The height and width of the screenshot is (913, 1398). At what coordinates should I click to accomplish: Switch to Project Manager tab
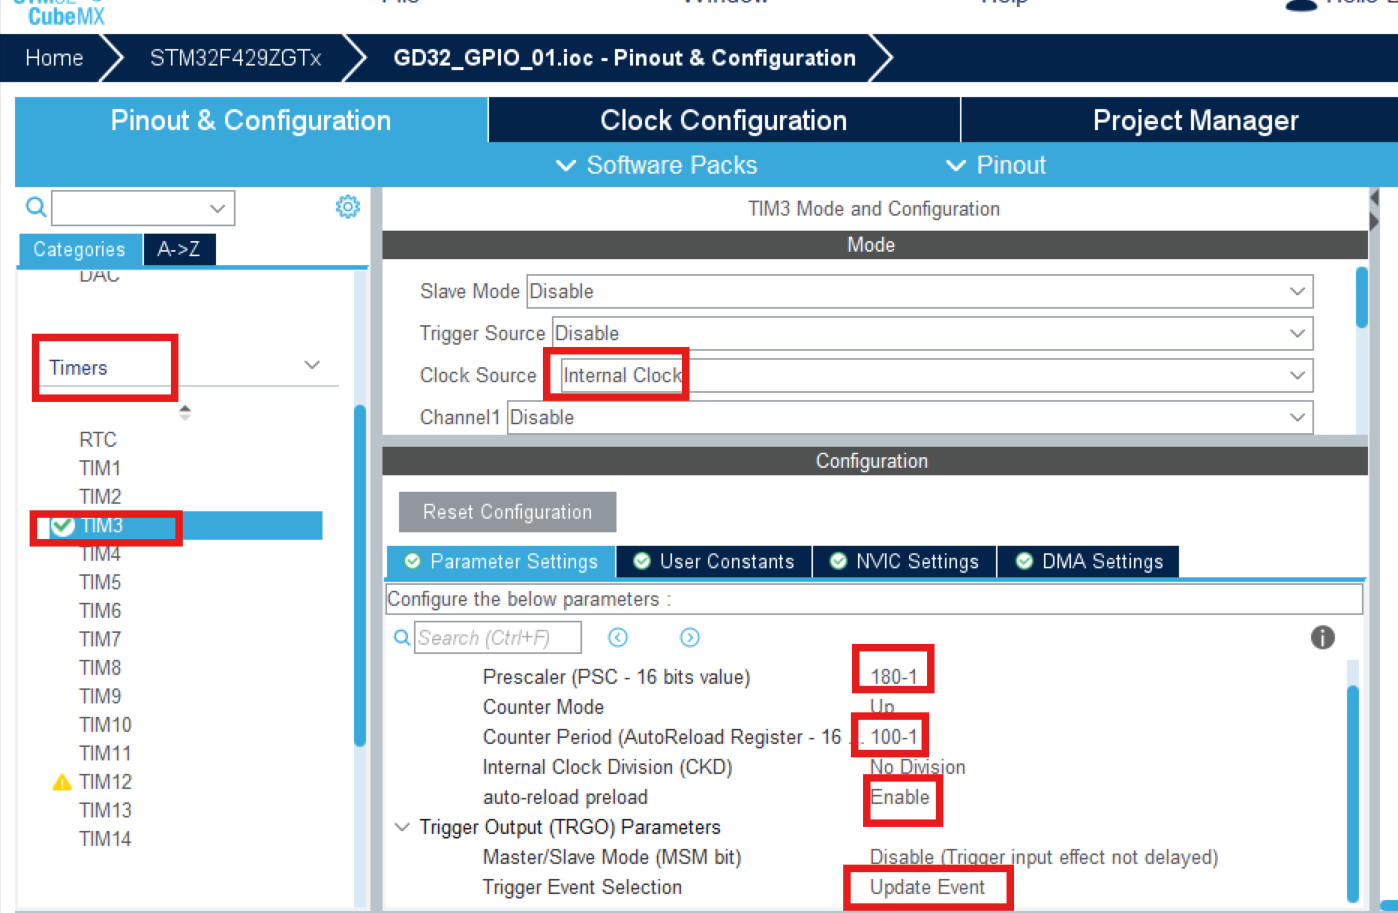point(1196,120)
